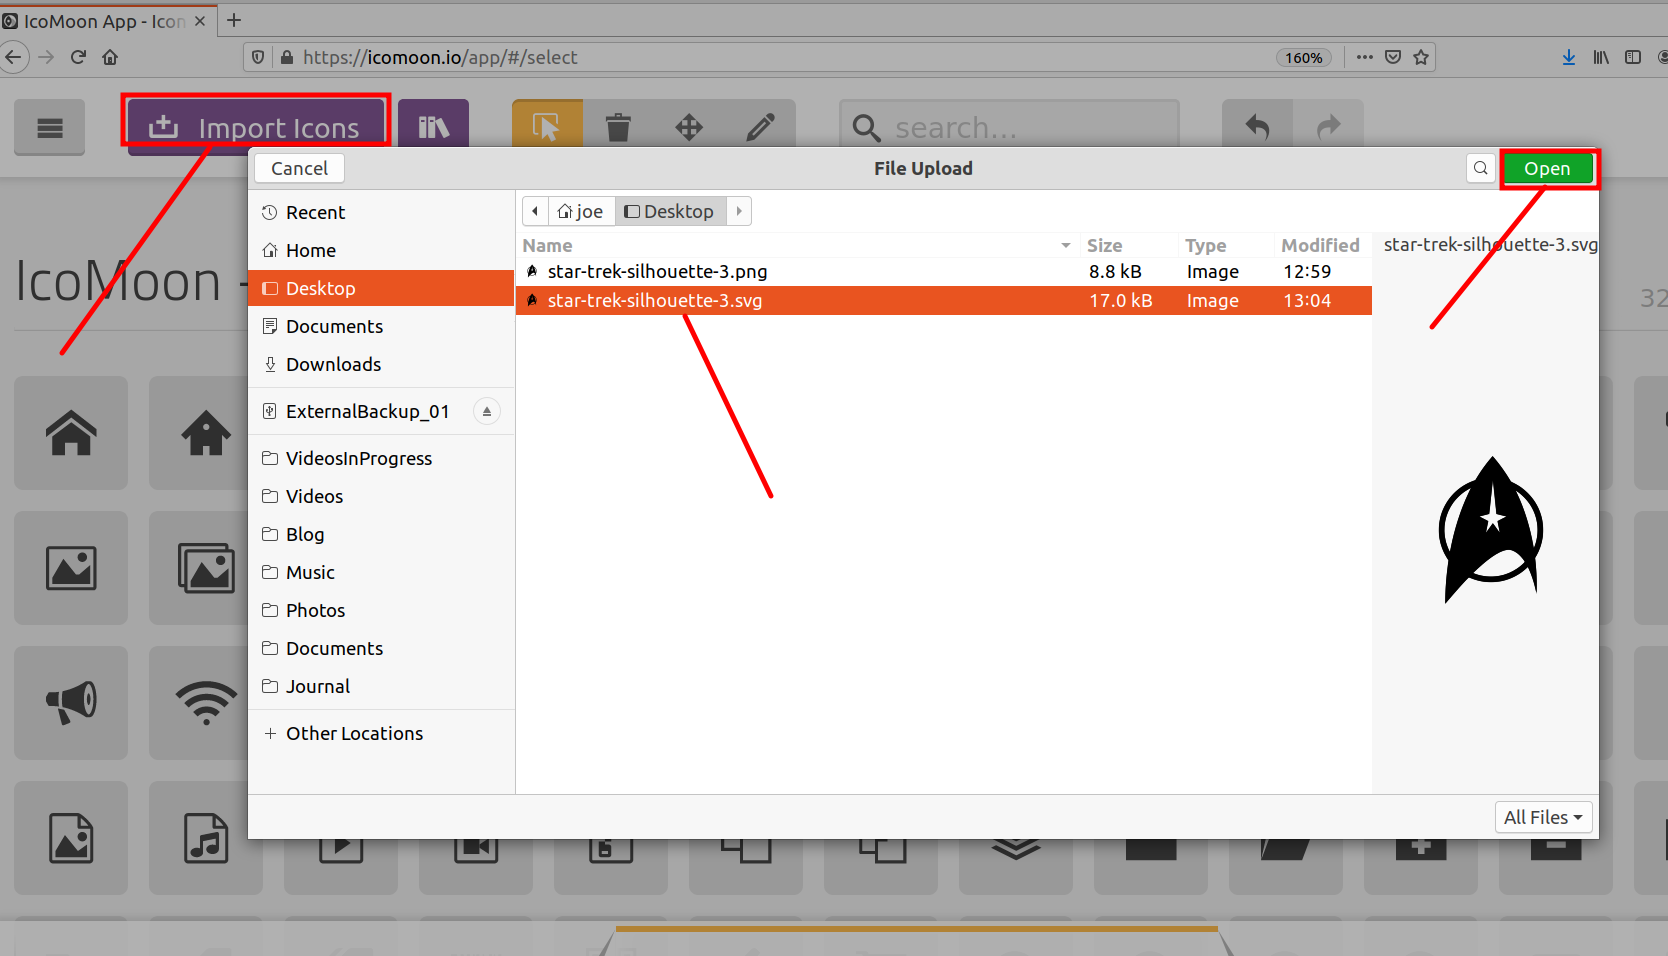The image size is (1668, 956).
Task: Click the Firefox home button
Action: (110, 57)
